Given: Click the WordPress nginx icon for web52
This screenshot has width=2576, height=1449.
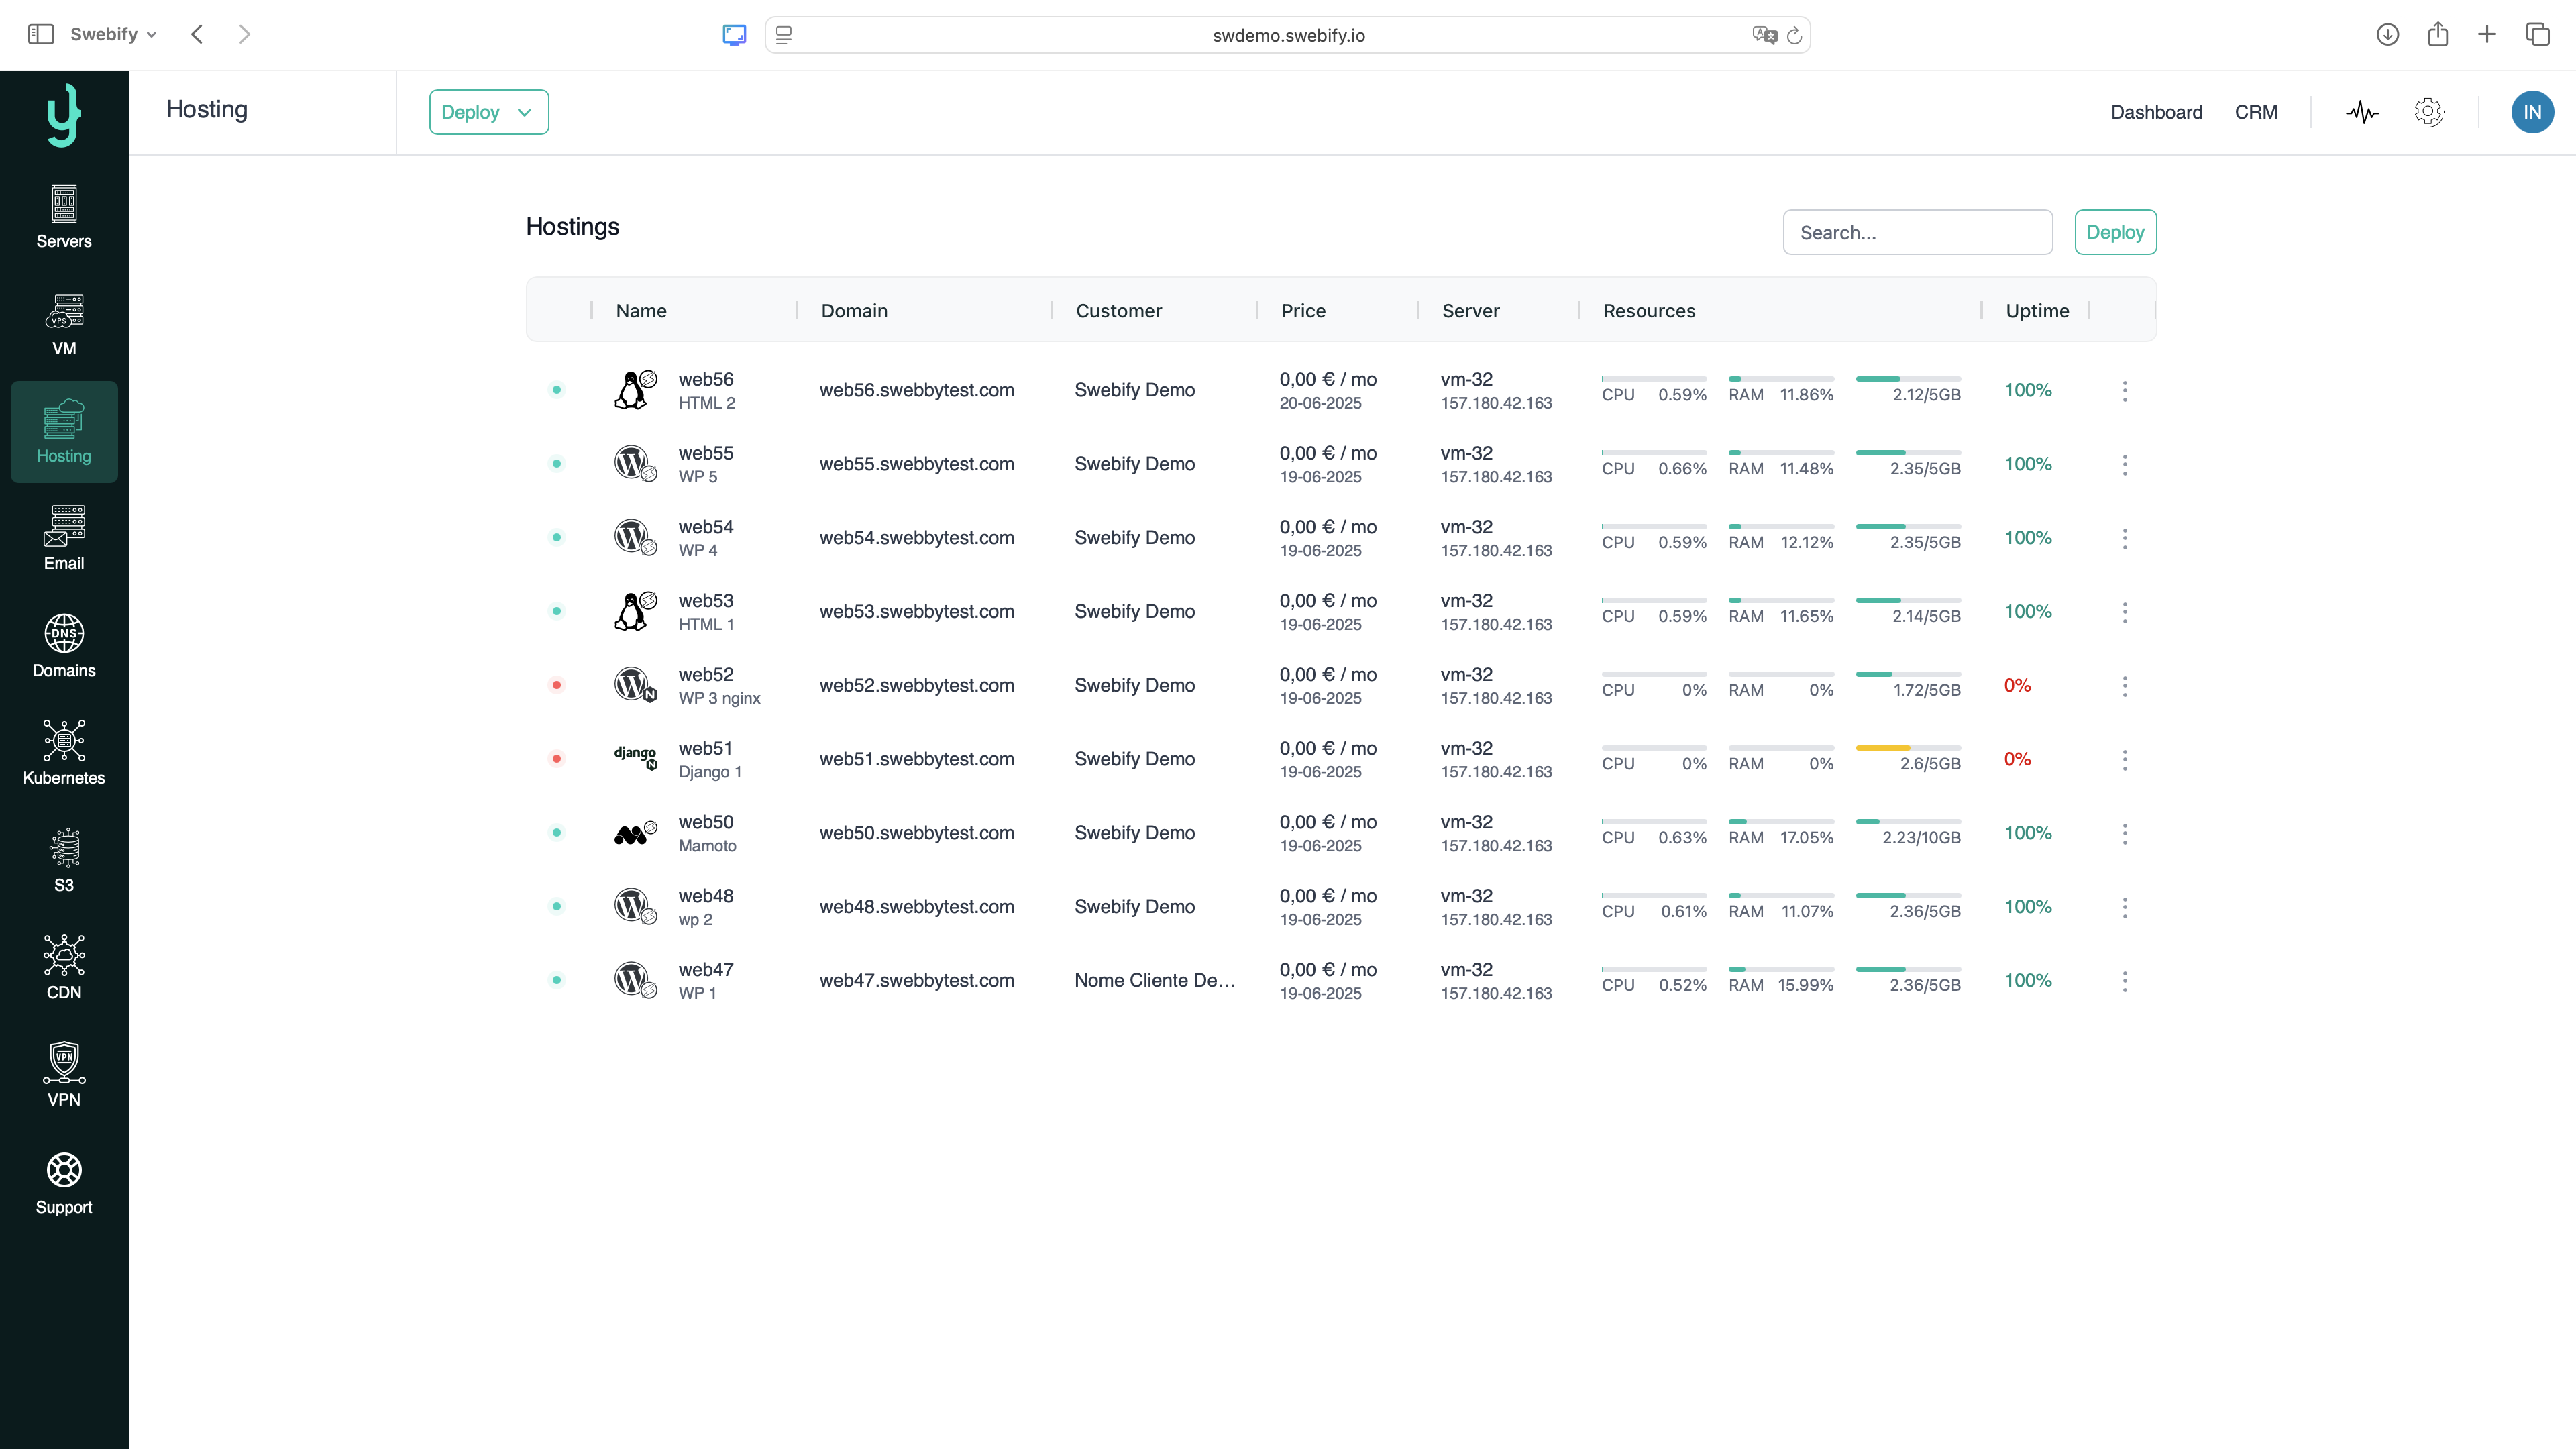Looking at the screenshot, I should coord(635,685).
